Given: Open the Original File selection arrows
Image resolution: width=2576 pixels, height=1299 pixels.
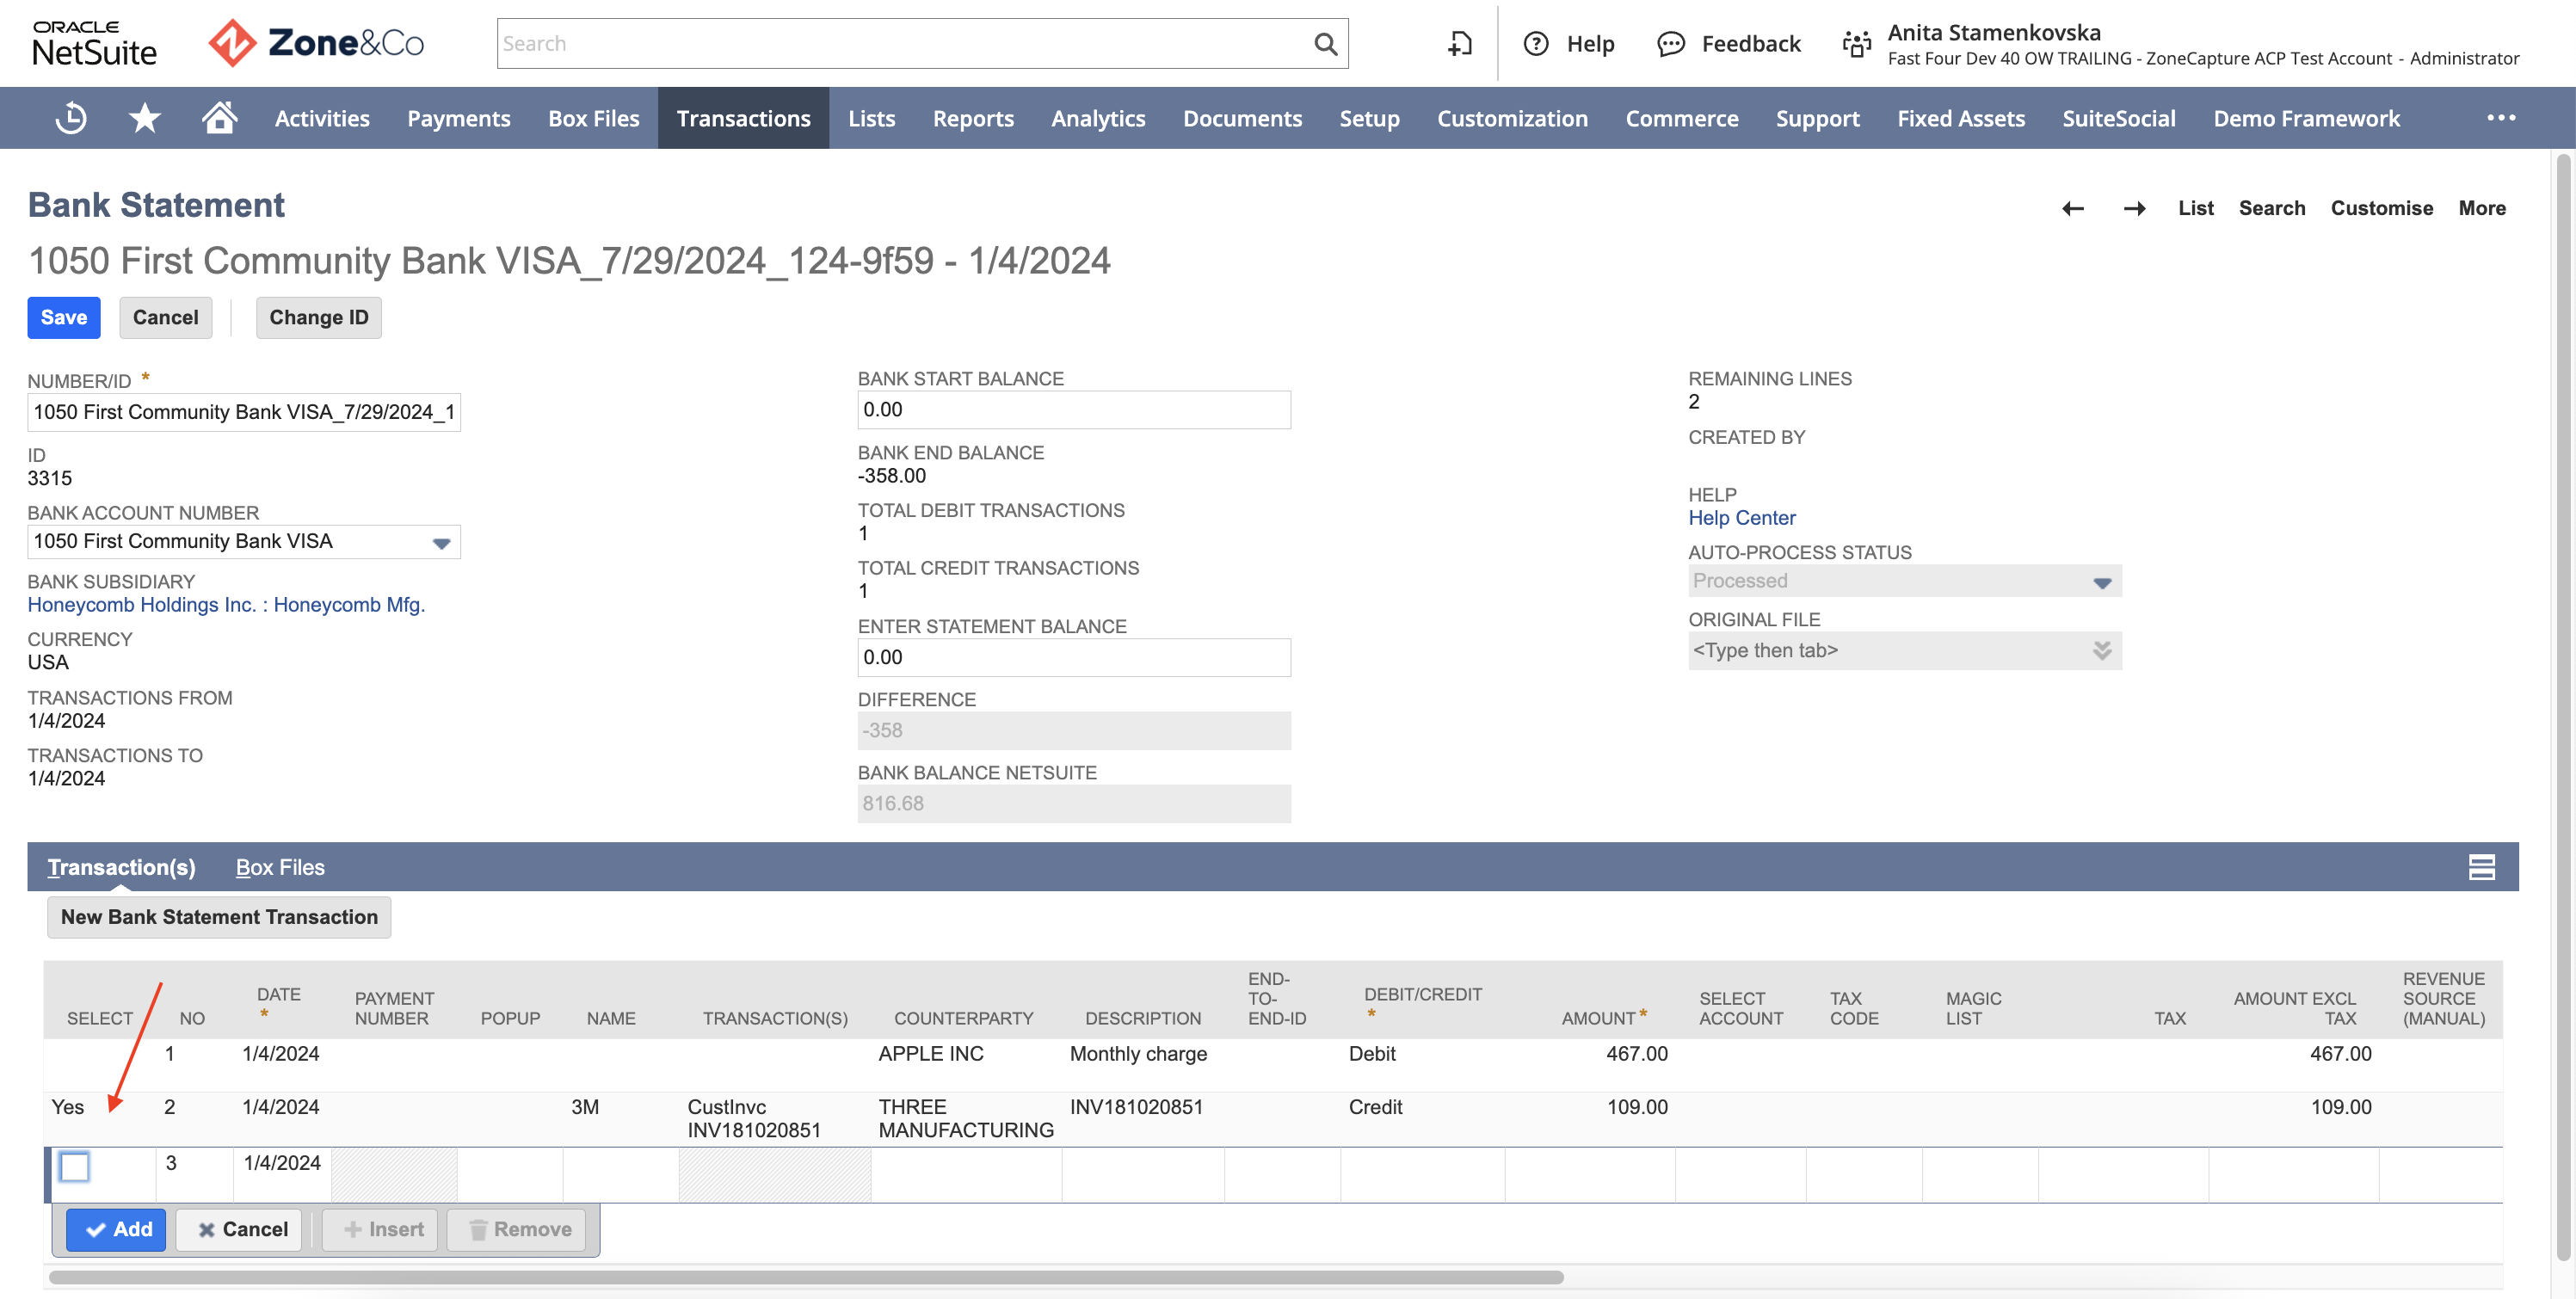Looking at the screenshot, I should [x=2102, y=651].
